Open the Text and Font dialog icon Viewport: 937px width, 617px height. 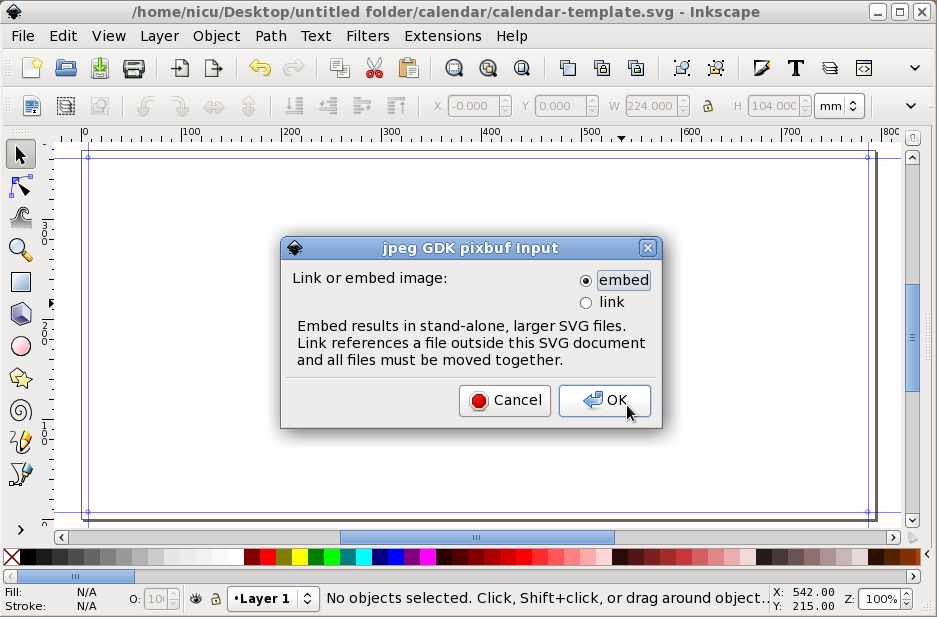[795, 68]
